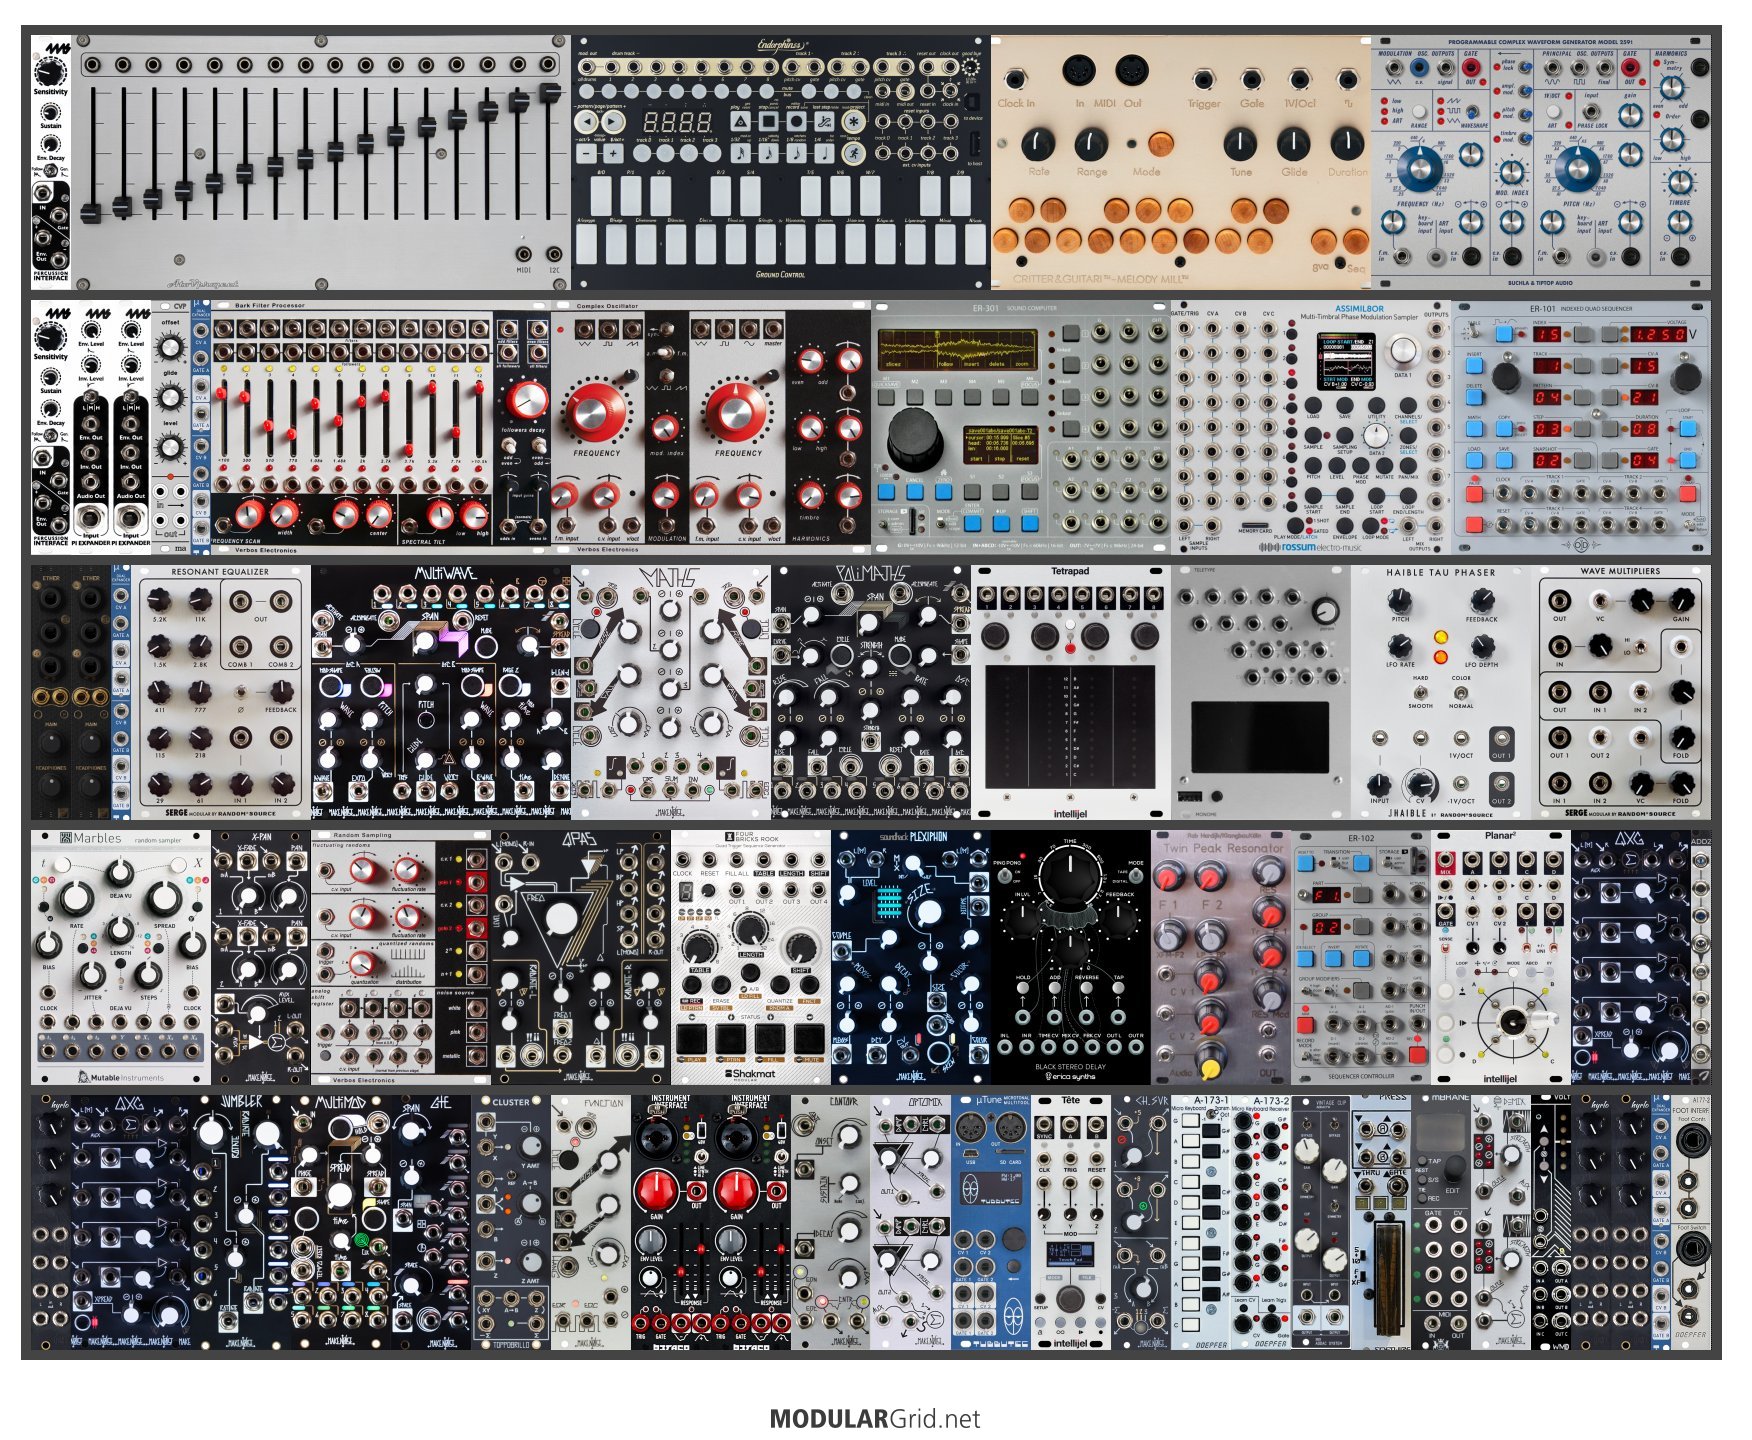This screenshot has width=1752, height=1440.
Task: Click the Range knob on Melody Mill
Action: (x=1091, y=144)
